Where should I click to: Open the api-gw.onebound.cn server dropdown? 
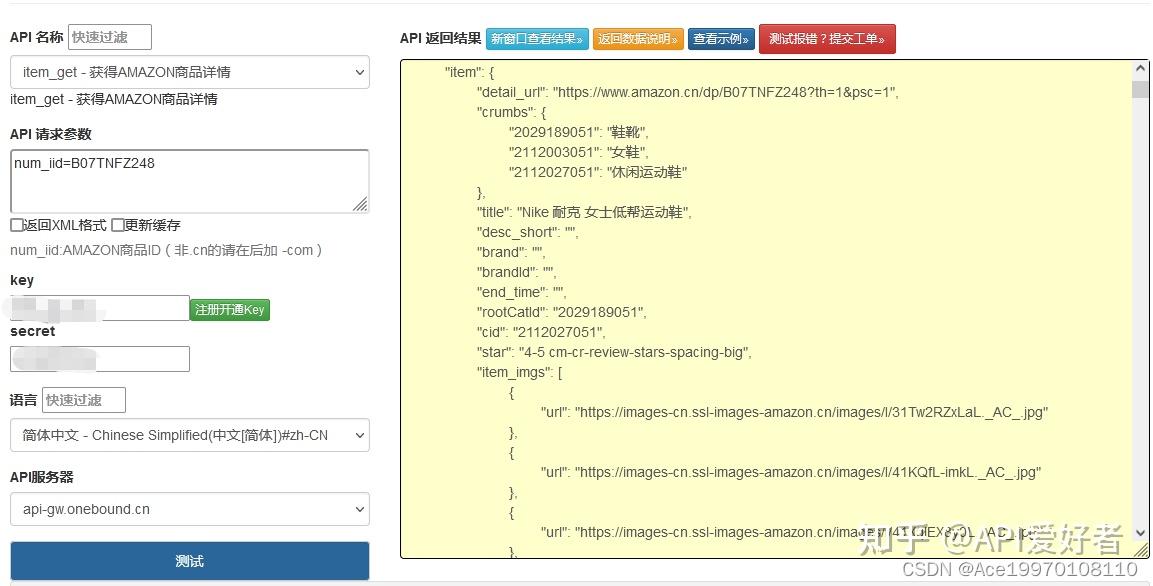click(x=188, y=509)
